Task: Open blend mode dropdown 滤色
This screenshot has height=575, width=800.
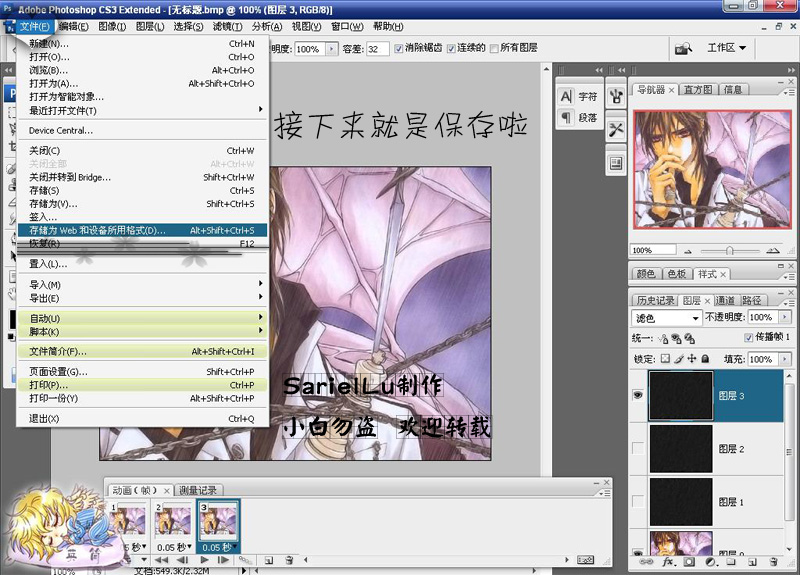Action: click(x=666, y=318)
